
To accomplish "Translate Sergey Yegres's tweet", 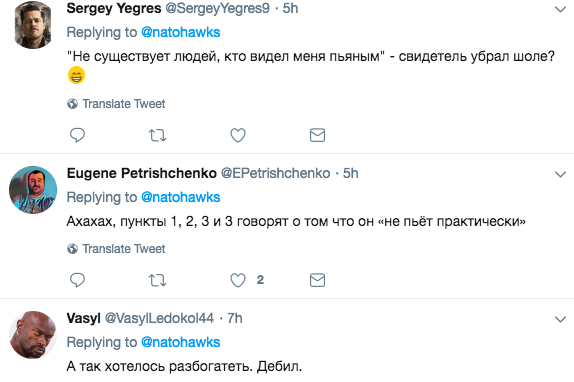I will click(116, 104).
